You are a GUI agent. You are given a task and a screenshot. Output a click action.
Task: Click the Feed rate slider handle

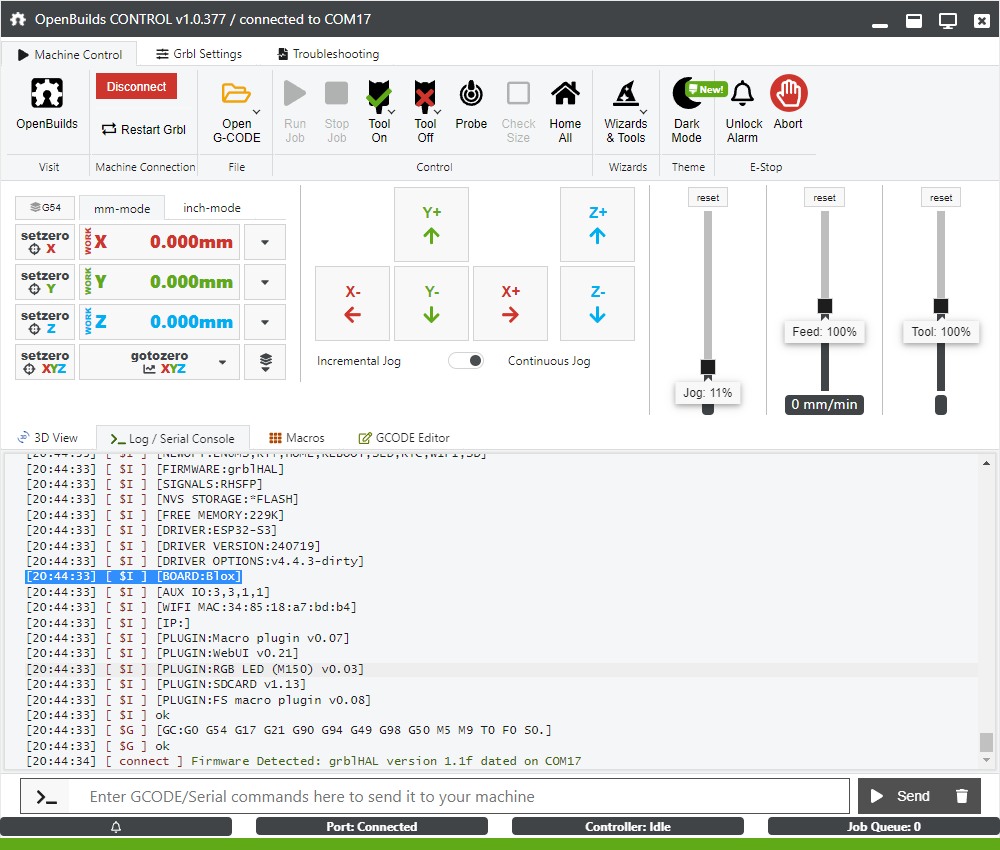pyautogui.click(x=825, y=306)
